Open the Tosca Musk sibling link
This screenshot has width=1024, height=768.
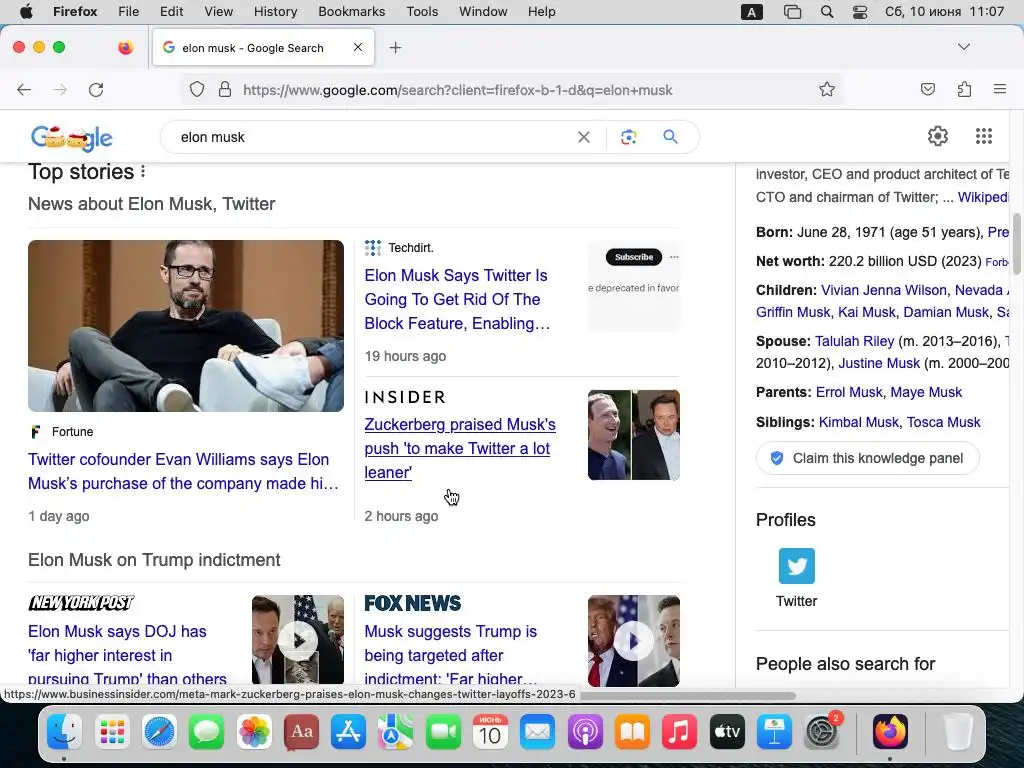coord(944,422)
